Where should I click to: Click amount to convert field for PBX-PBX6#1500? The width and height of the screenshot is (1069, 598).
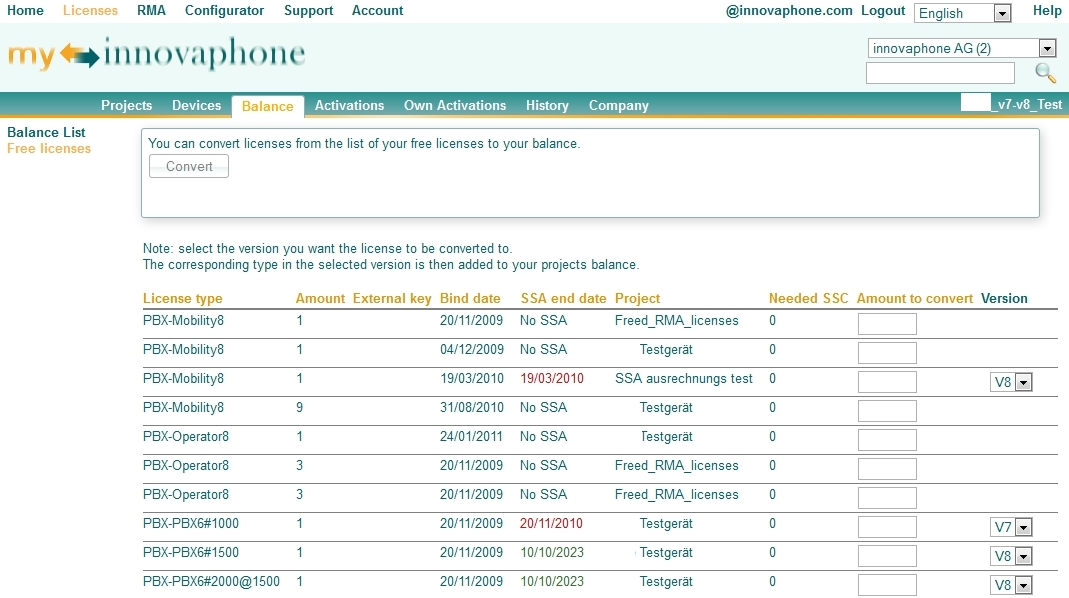pos(887,556)
